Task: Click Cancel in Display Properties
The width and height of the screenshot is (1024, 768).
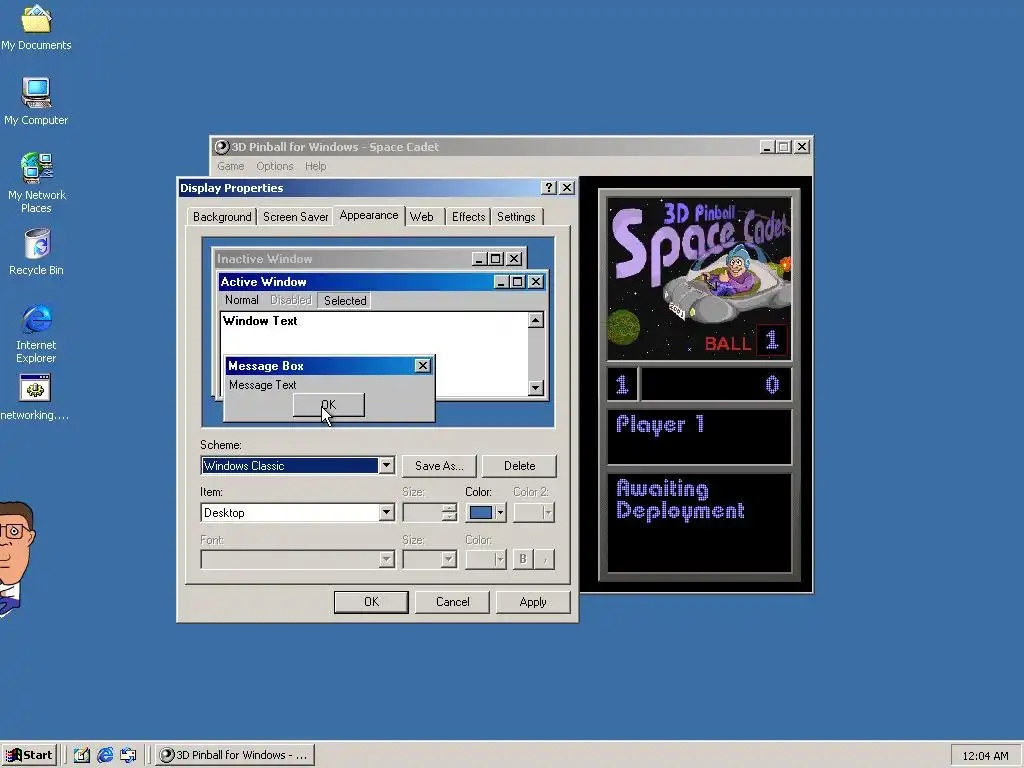Action: (x=452, y=602)
